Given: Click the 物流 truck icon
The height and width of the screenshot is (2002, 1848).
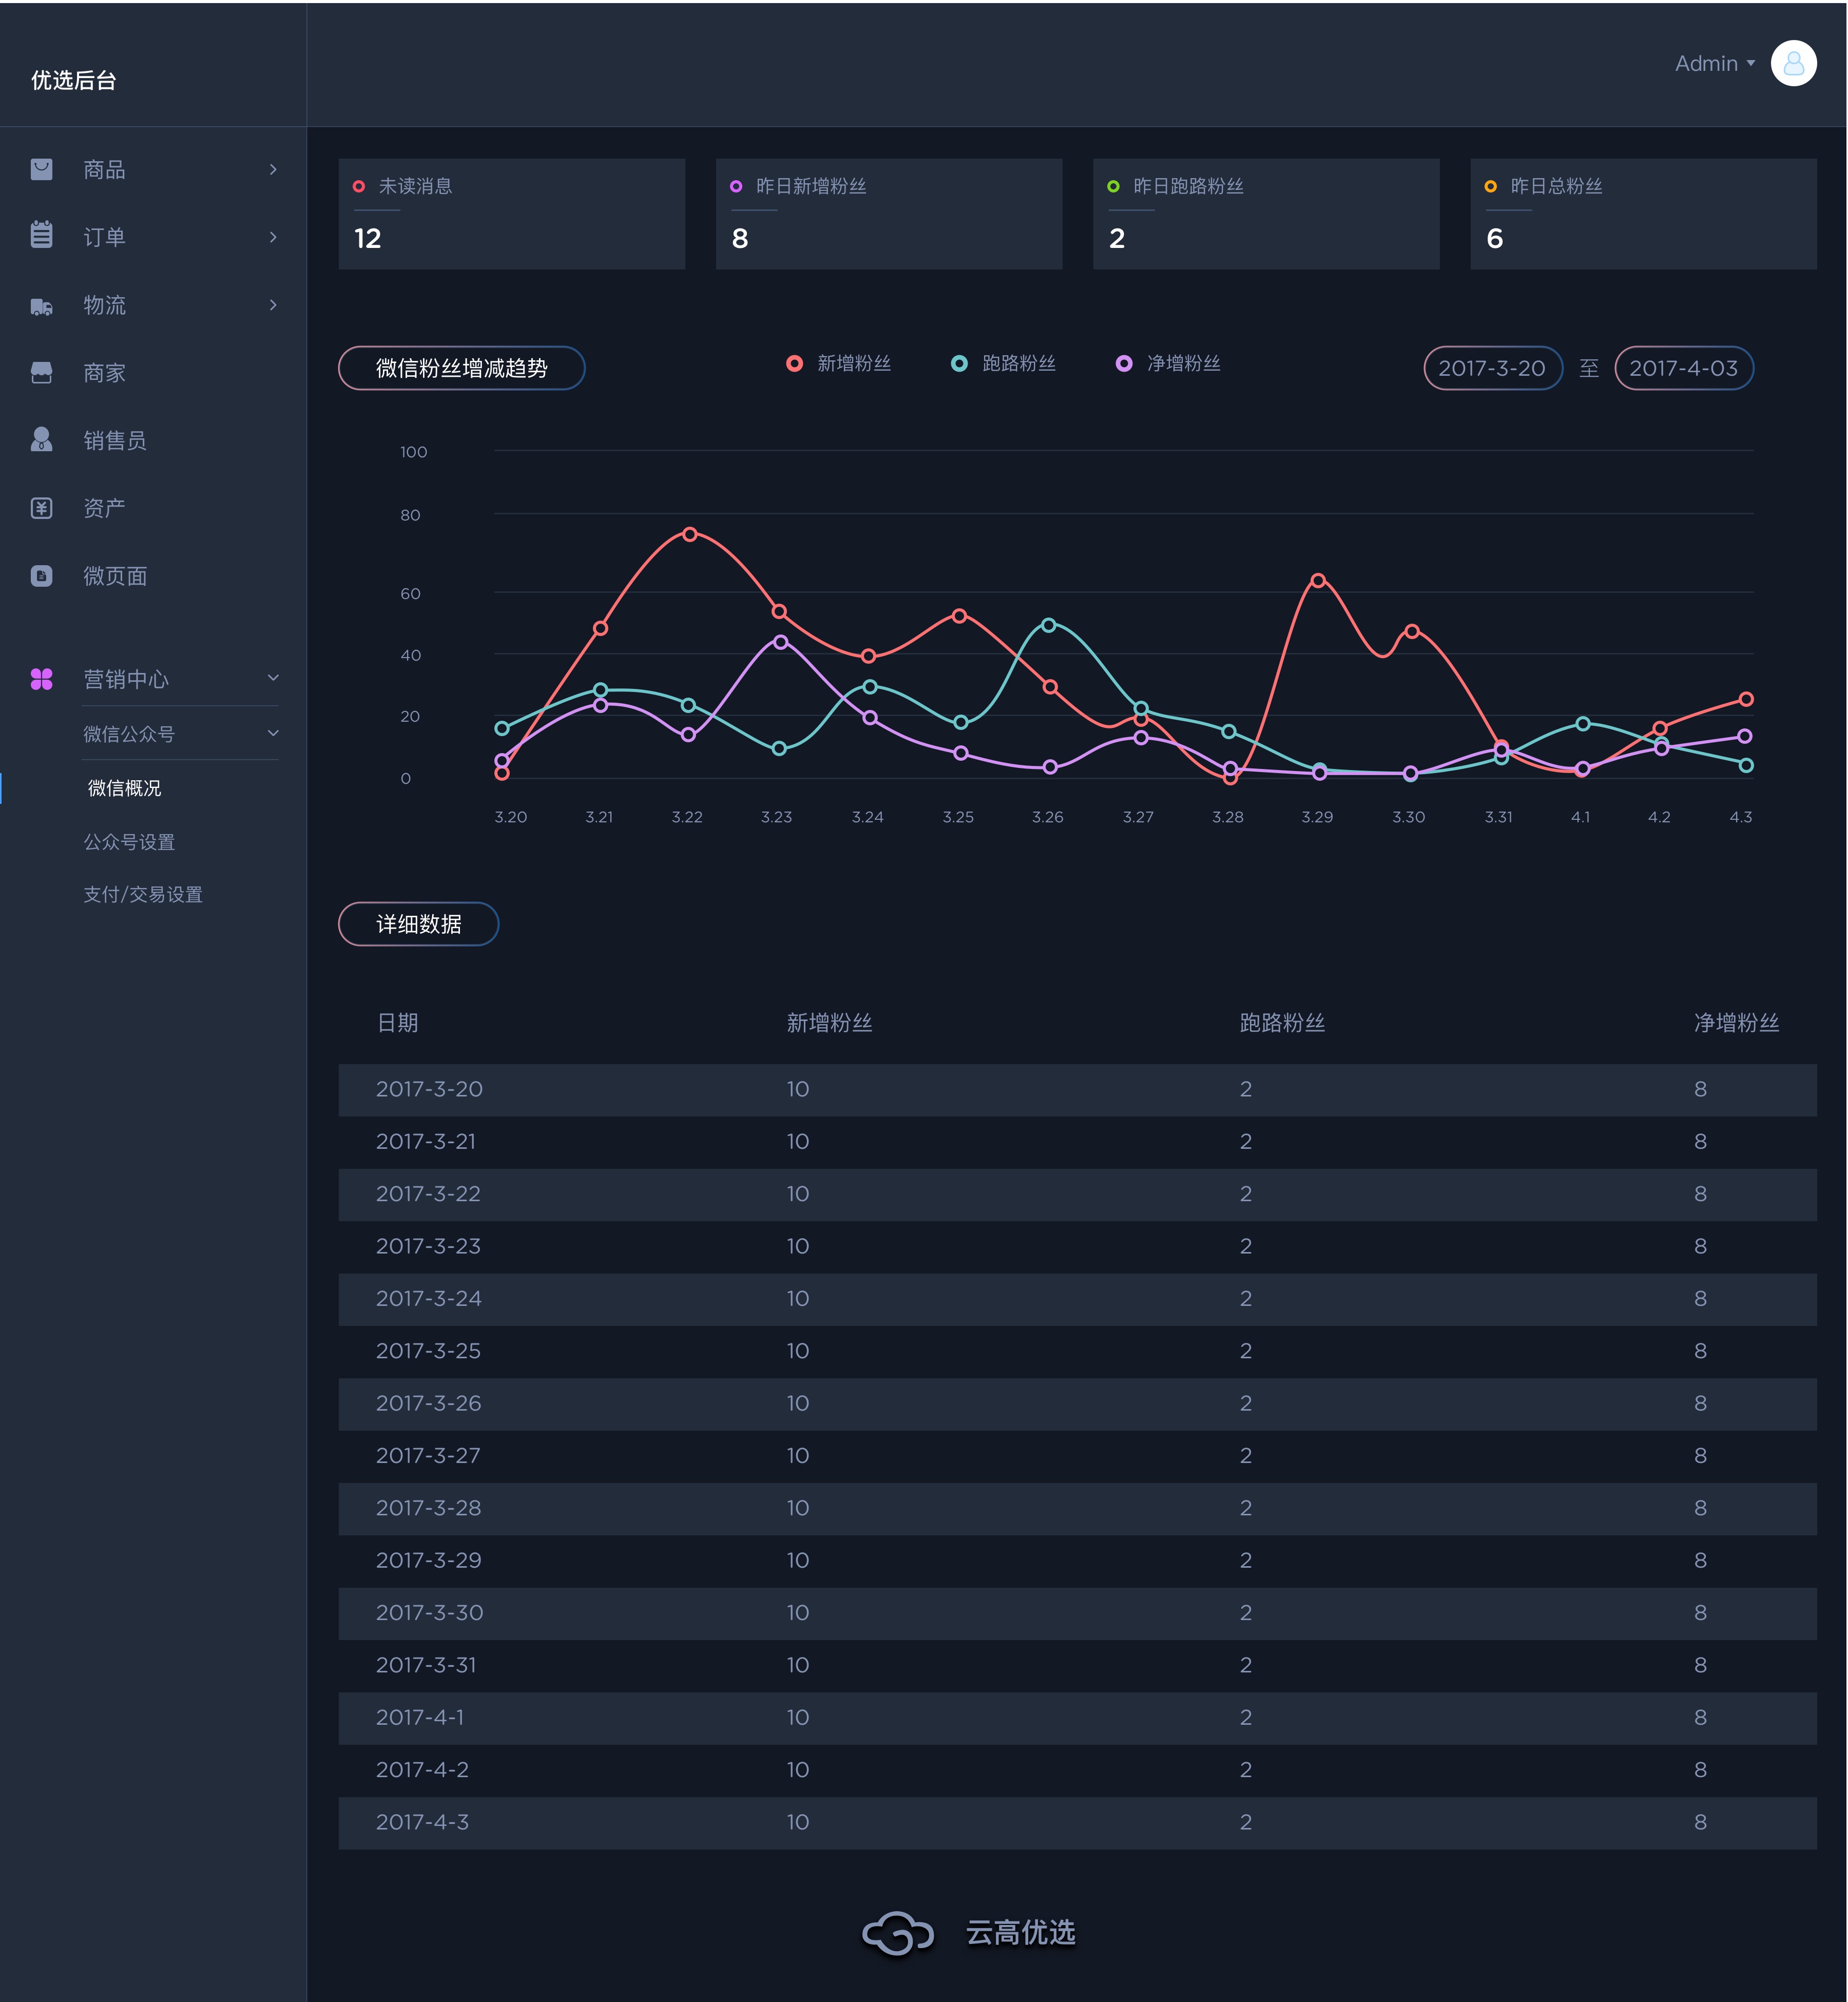Looking at the screenshot, I should 41,306.
